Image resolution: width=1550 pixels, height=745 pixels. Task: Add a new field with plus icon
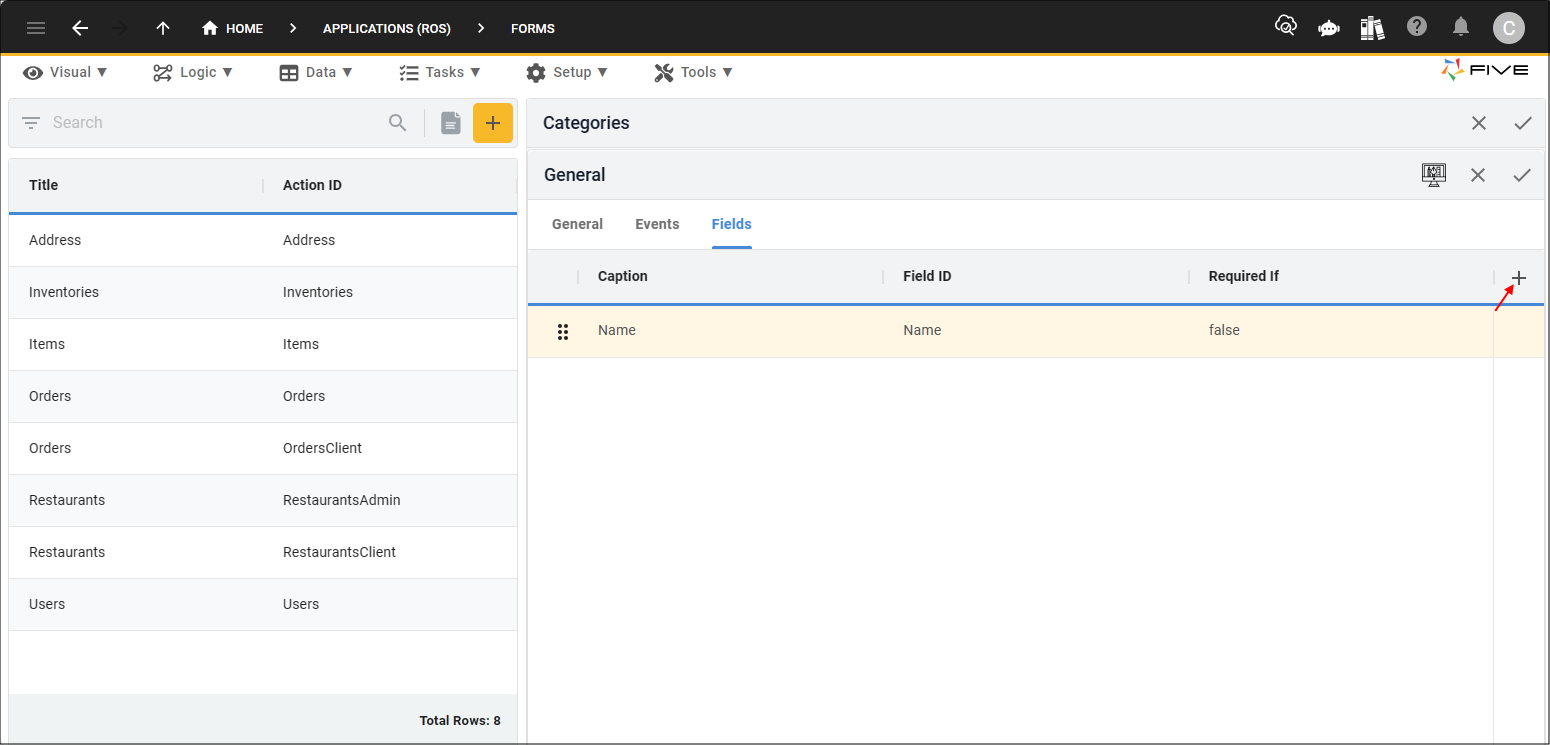[x=1519, y=278]
